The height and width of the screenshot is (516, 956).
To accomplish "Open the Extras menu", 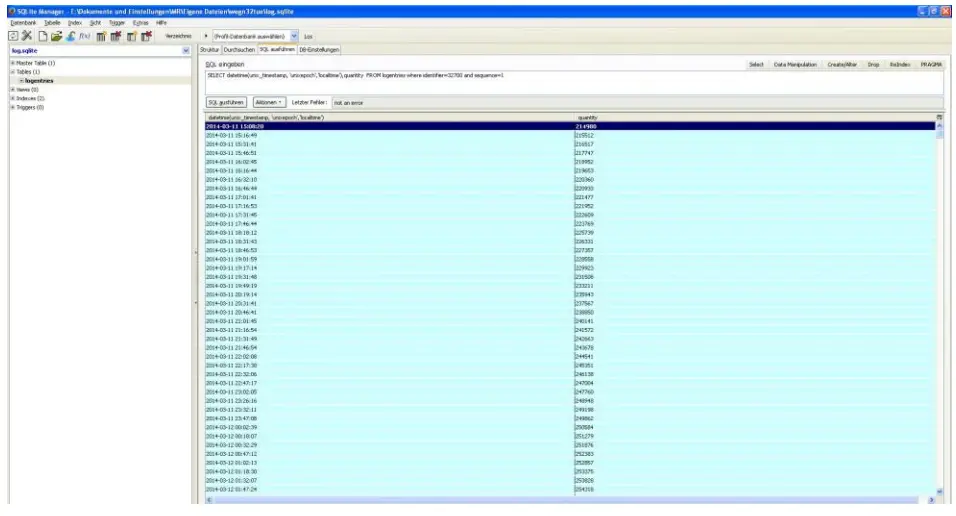I will pos(140,23).
